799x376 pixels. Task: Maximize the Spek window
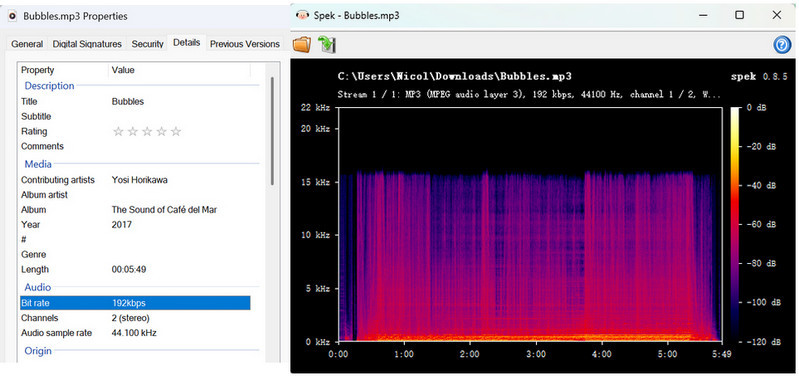(739, 15)
